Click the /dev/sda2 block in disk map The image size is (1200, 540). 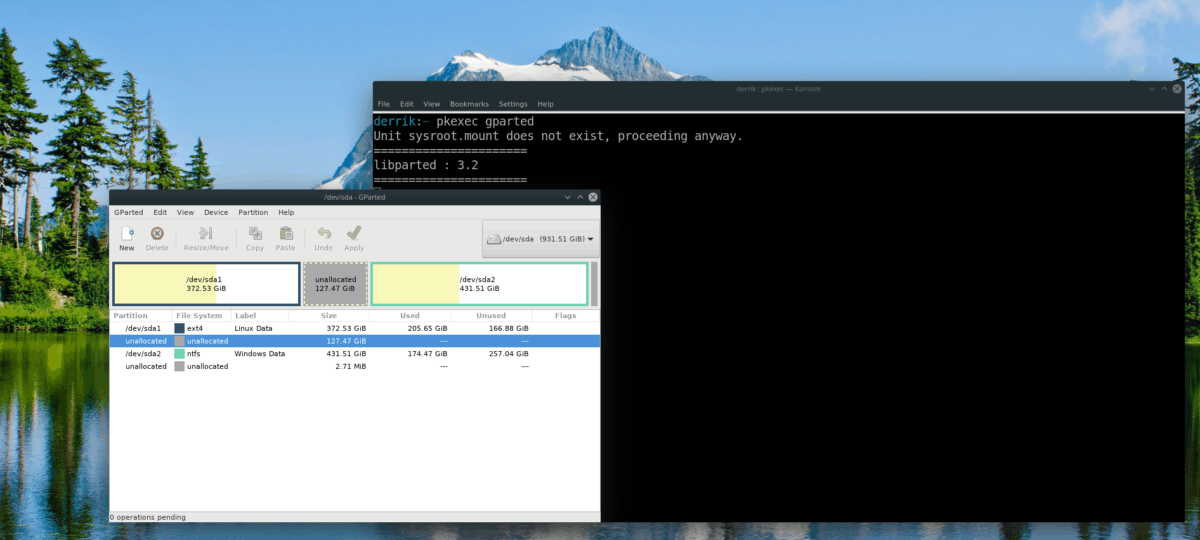(x=479, y=284)
